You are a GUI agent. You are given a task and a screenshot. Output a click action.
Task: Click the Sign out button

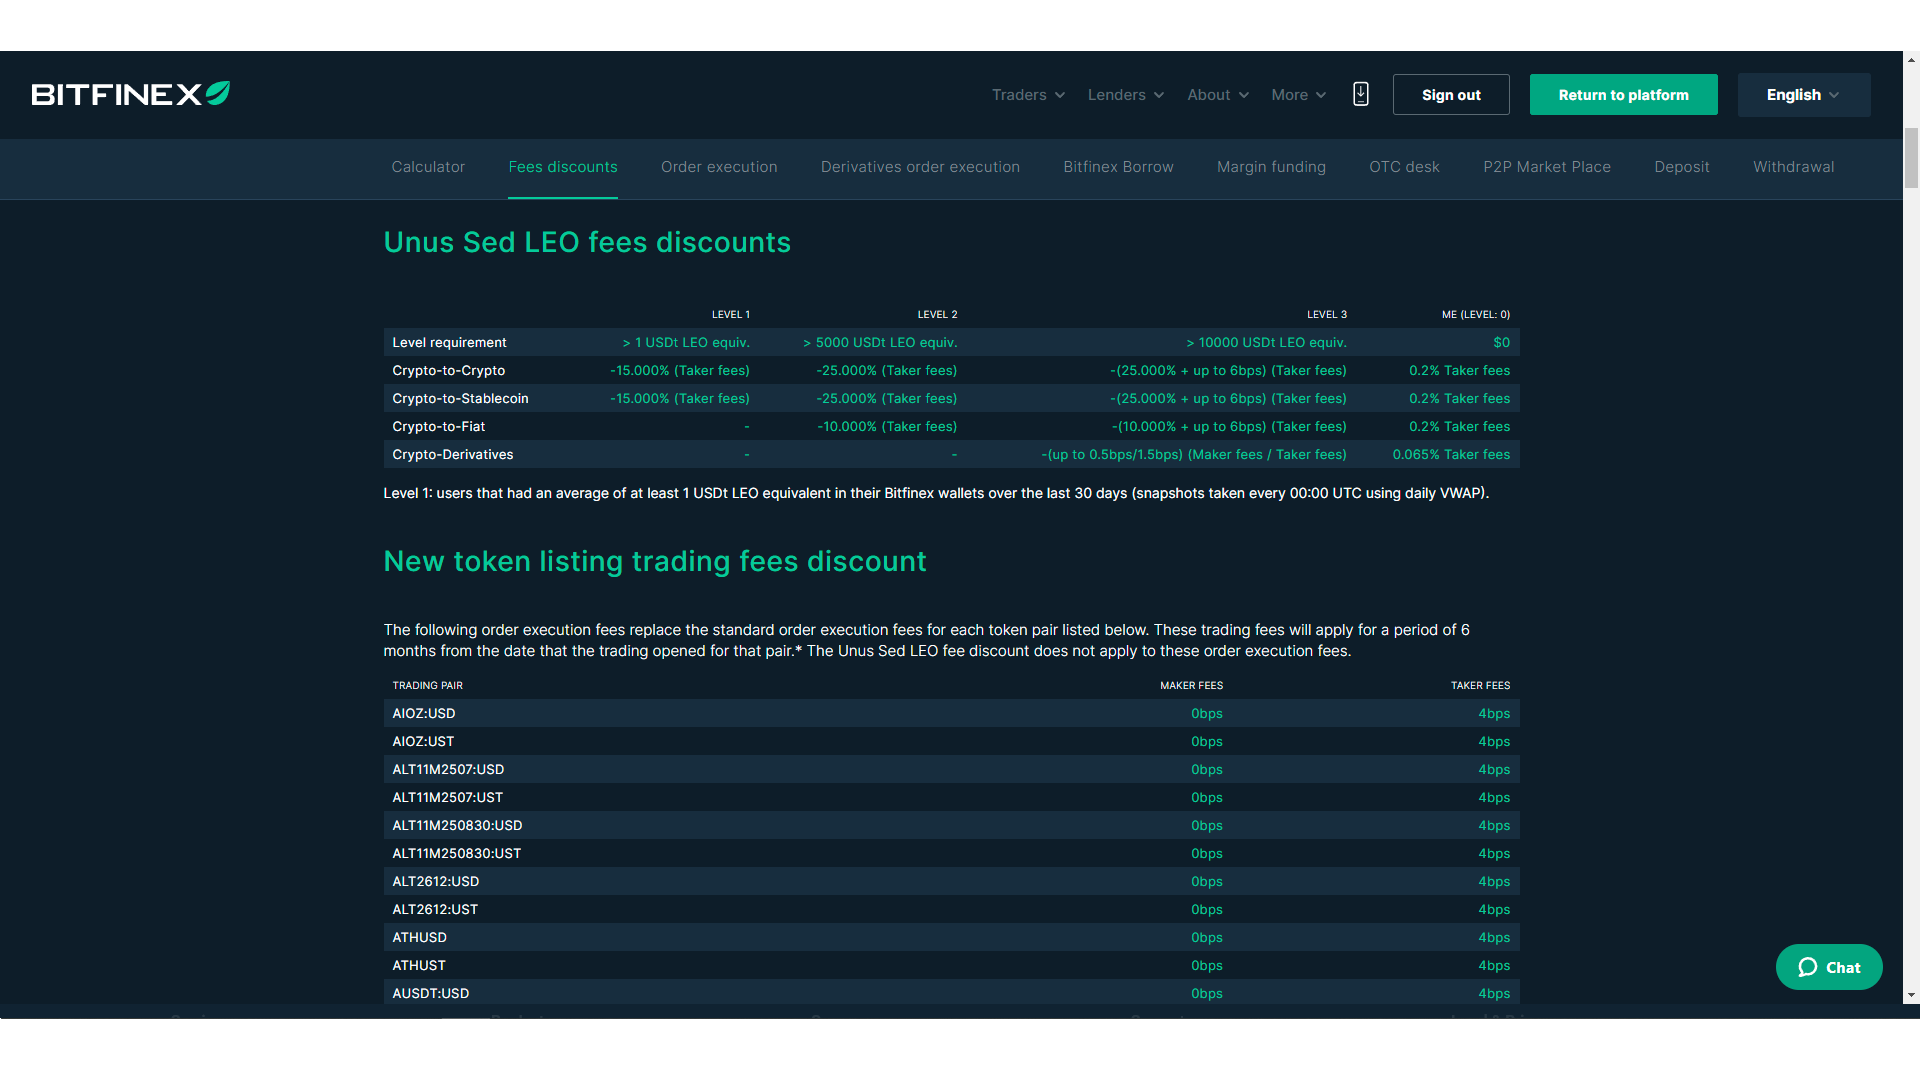tap(1452, 94)
